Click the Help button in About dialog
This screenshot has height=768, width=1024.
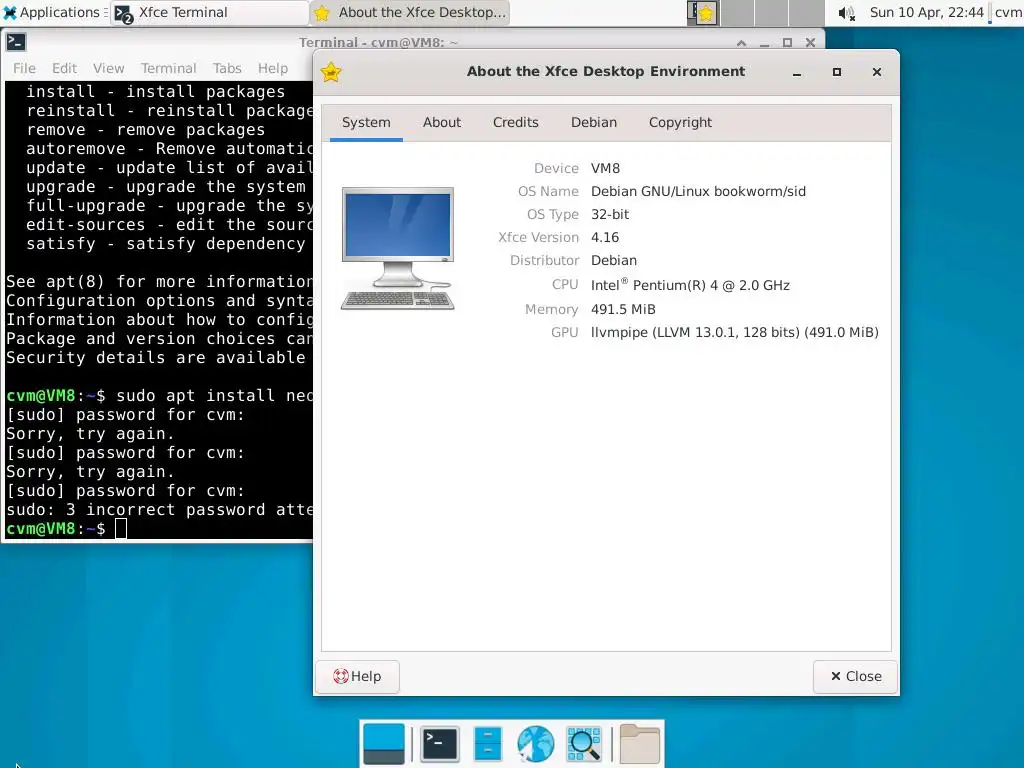click(x=357, y=677)
